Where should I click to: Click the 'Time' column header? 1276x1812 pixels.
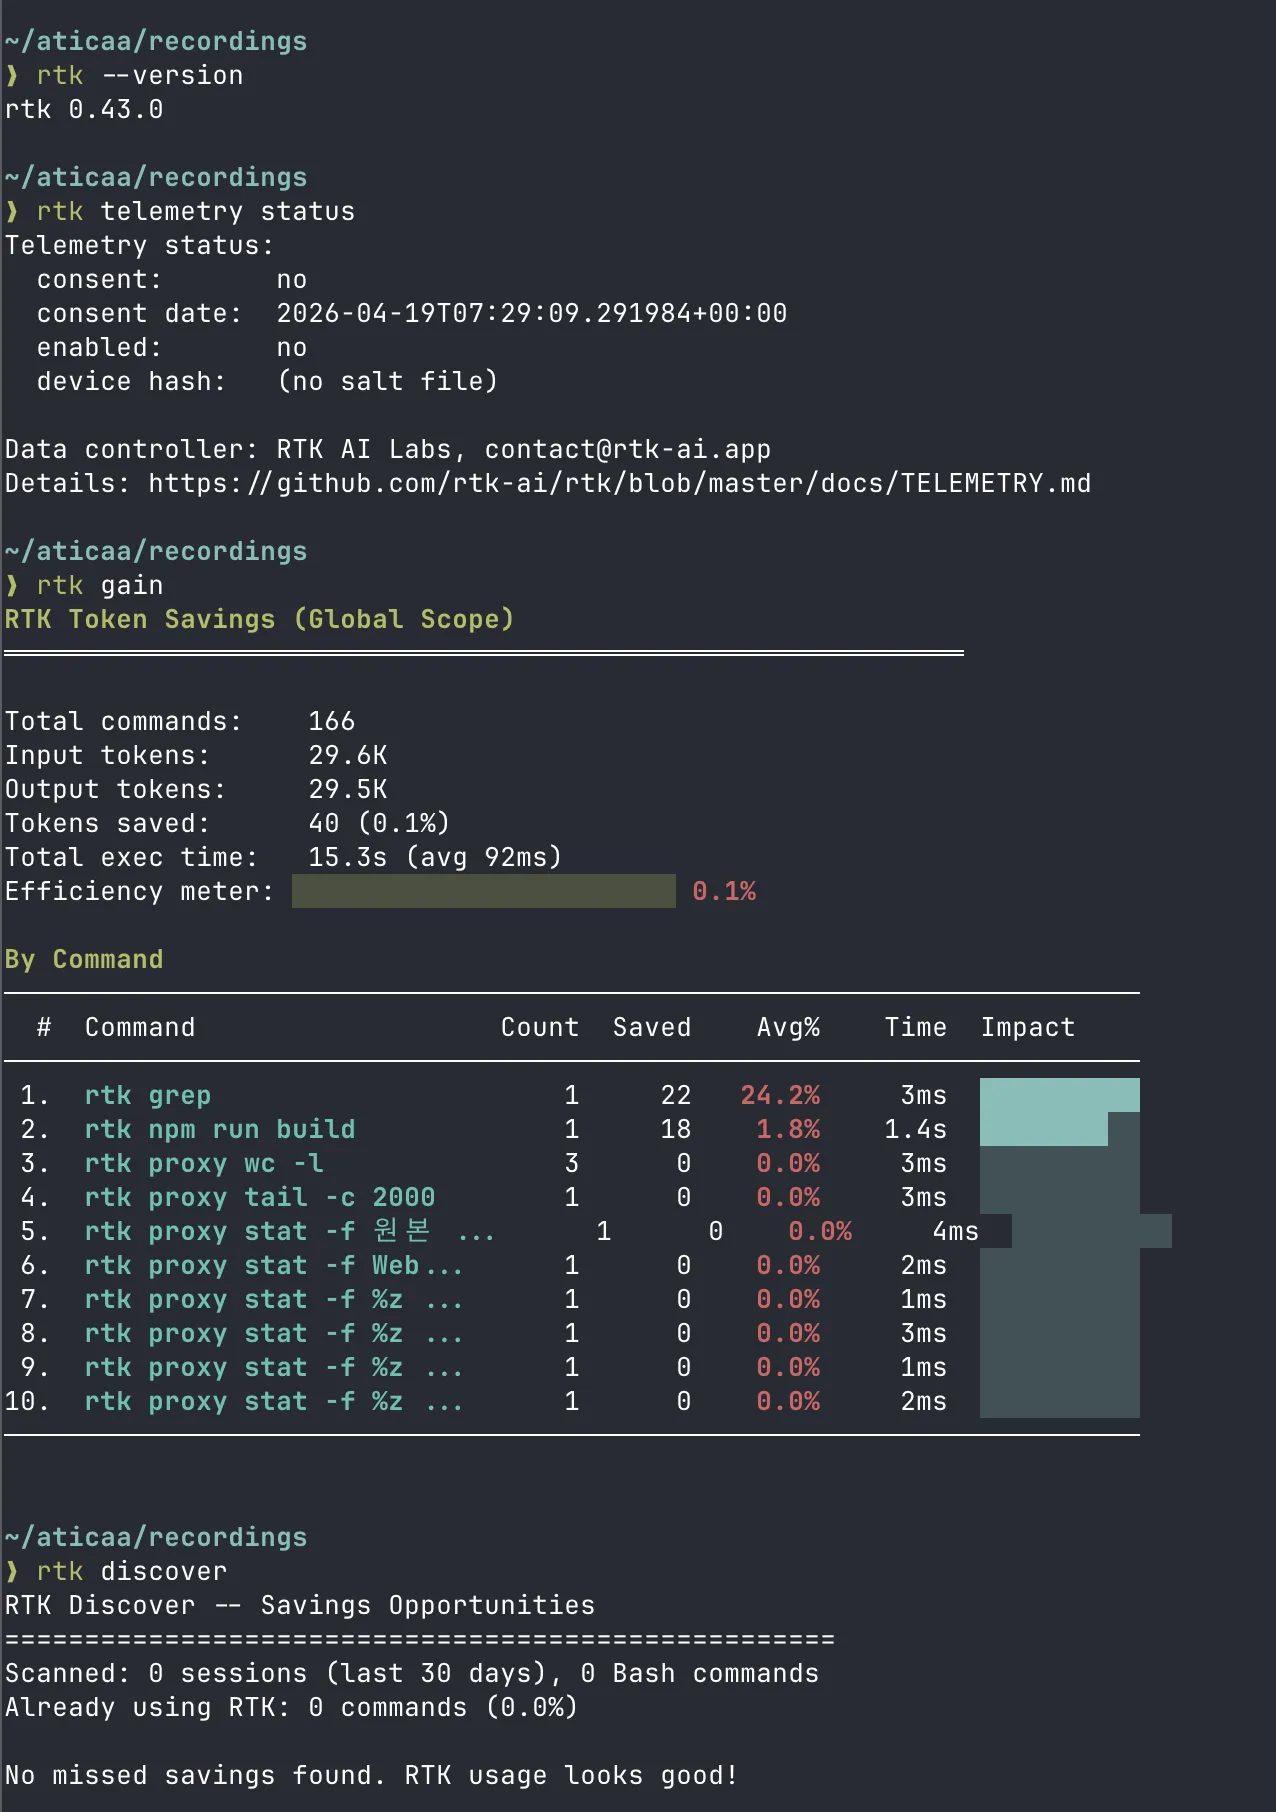[x=916, y=1027]
